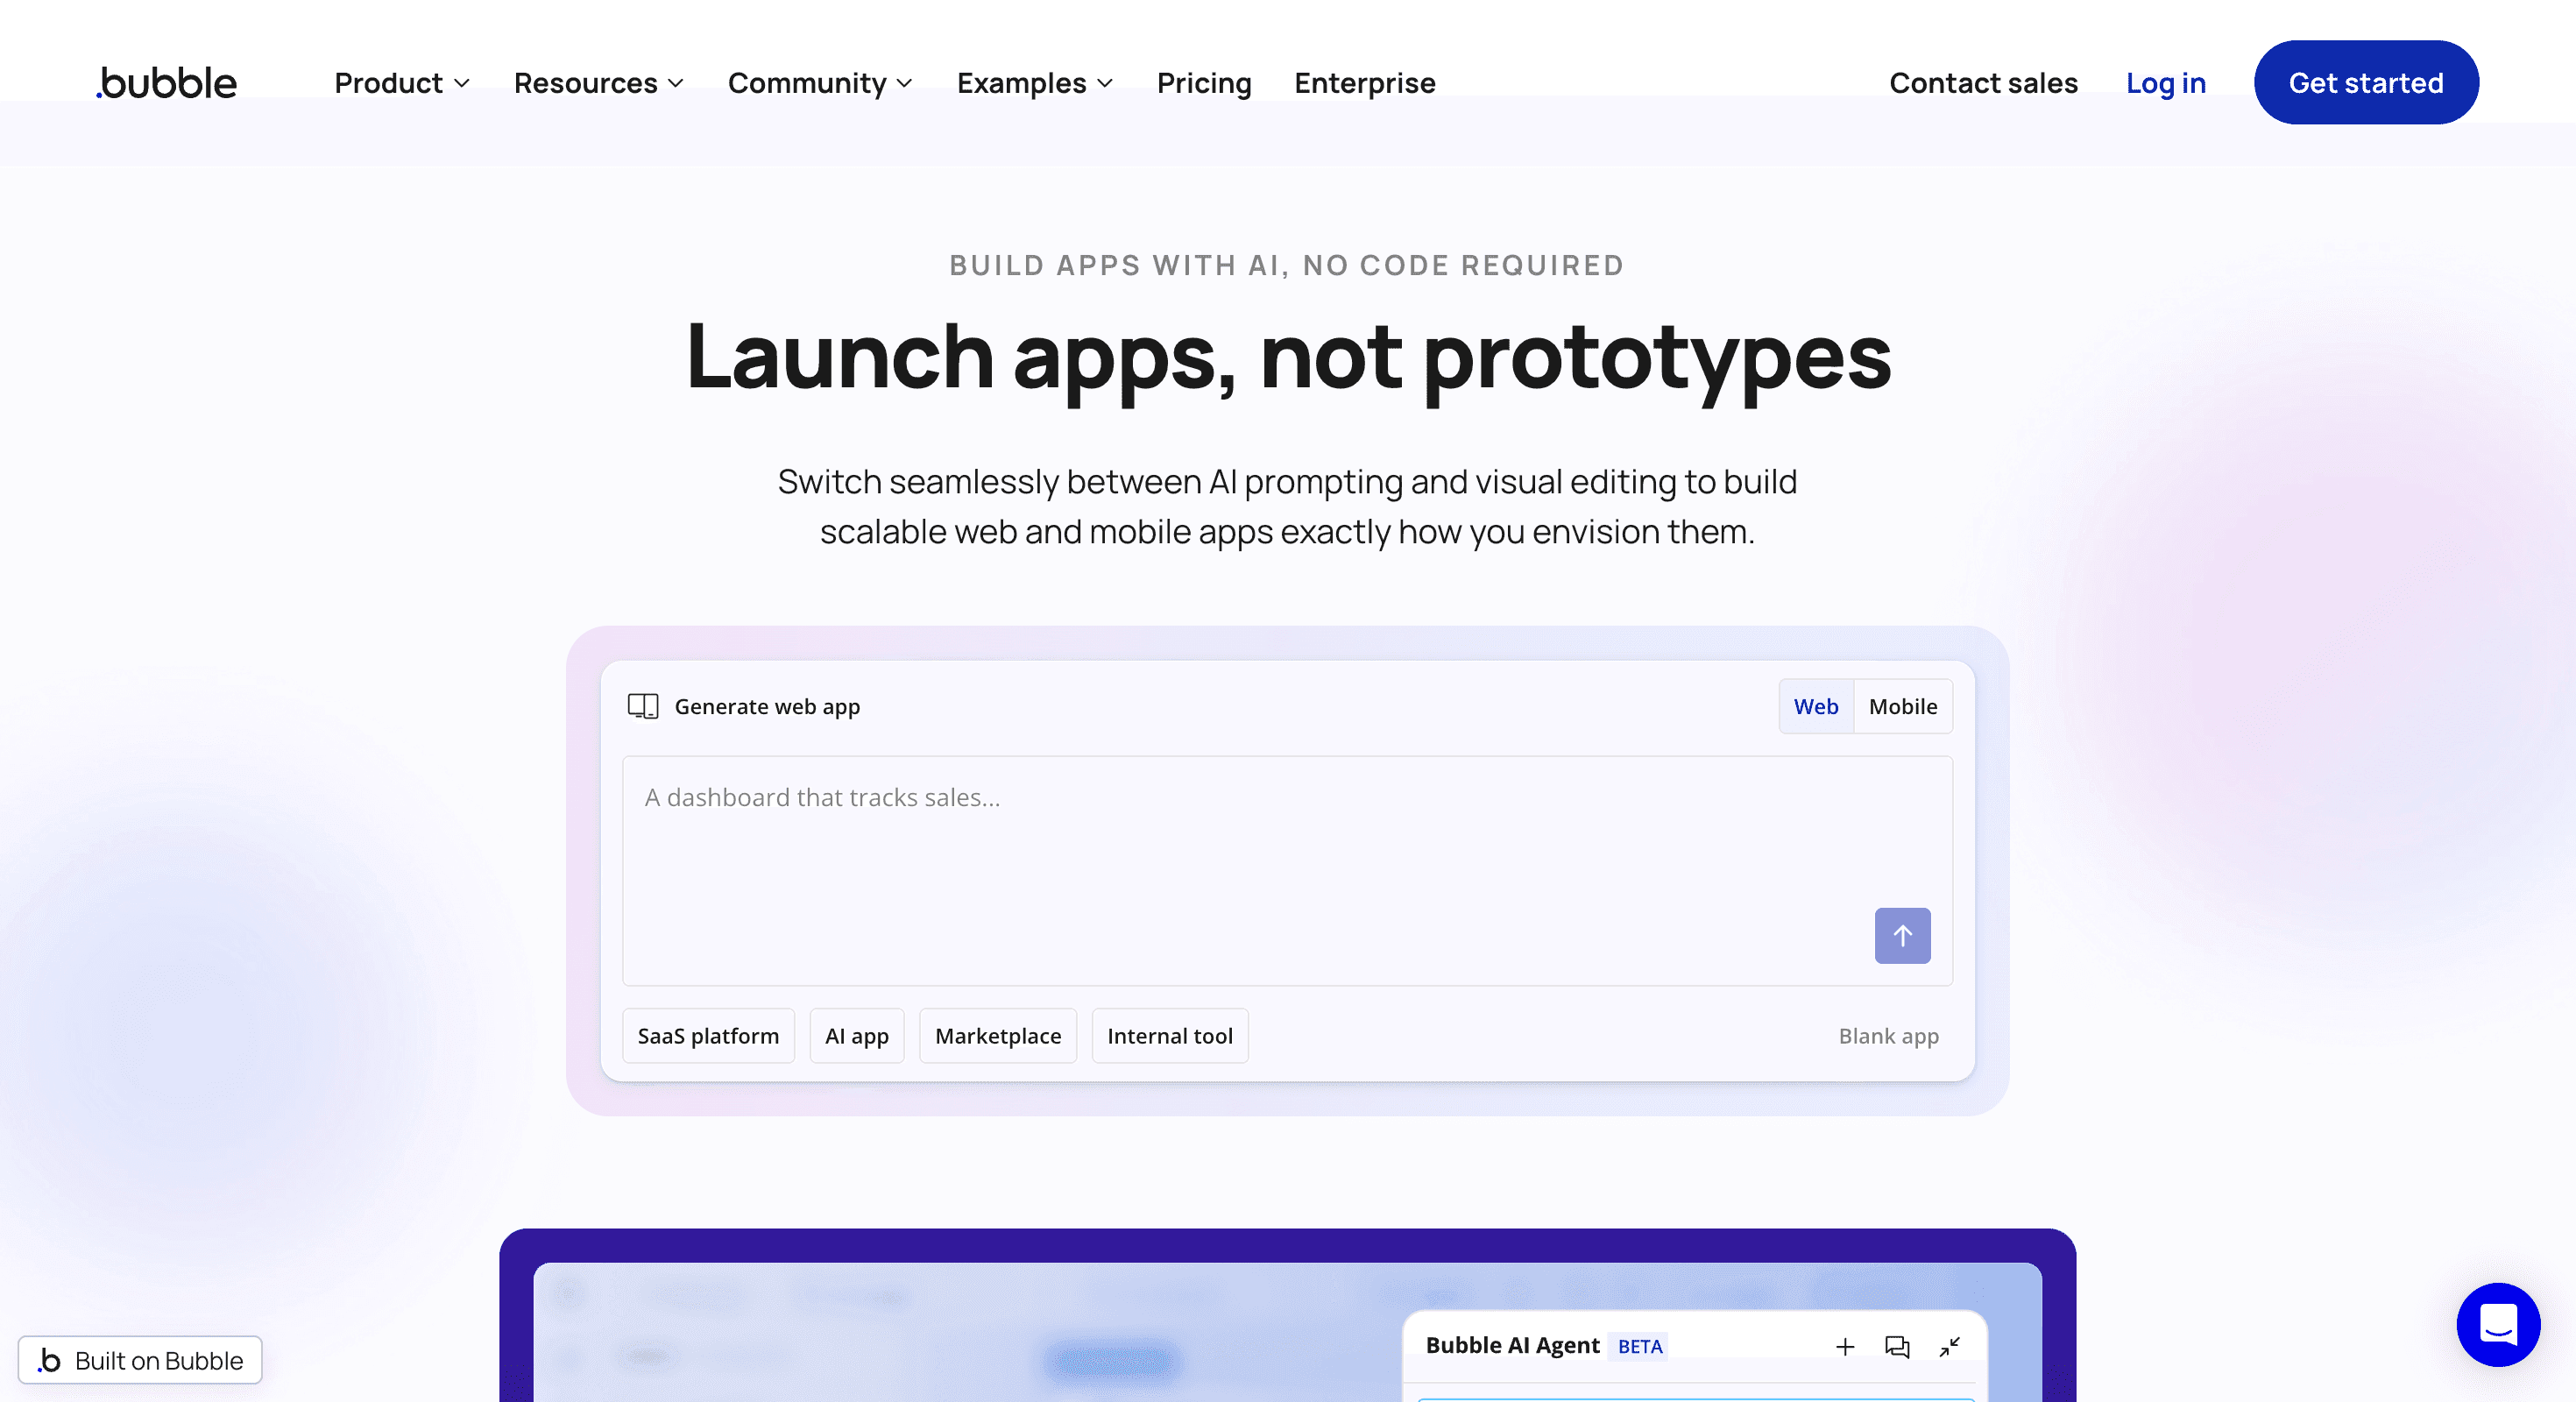Image resolution: width=2576 pixels, height=1402 pixels.
Task: Go to the Pricing page
Action: coord(1203,83)
